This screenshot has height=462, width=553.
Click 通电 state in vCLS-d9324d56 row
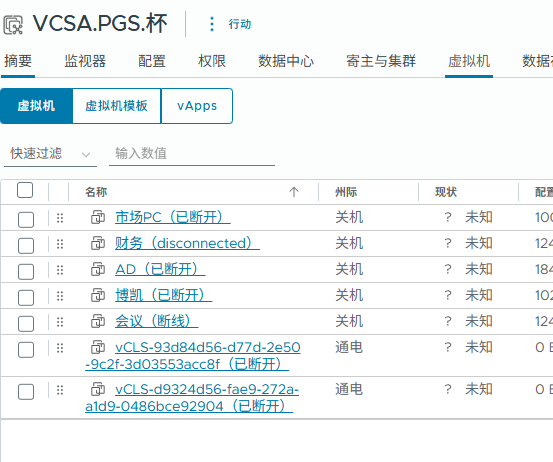349,389
